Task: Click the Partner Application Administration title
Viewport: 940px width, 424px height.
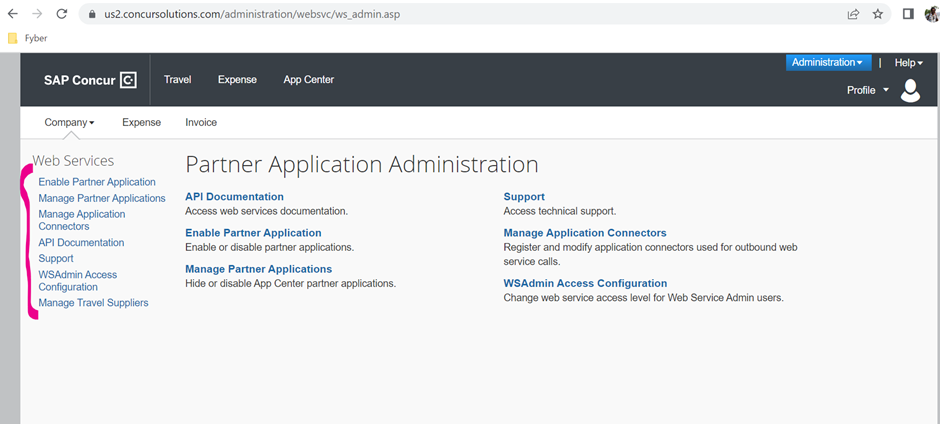Action: click(361, 164)
